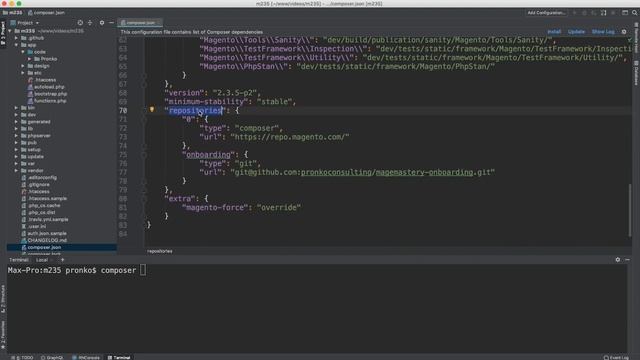
Task: Click the Debug bug icon in top toolbar
Action: [x=584, y=13]
